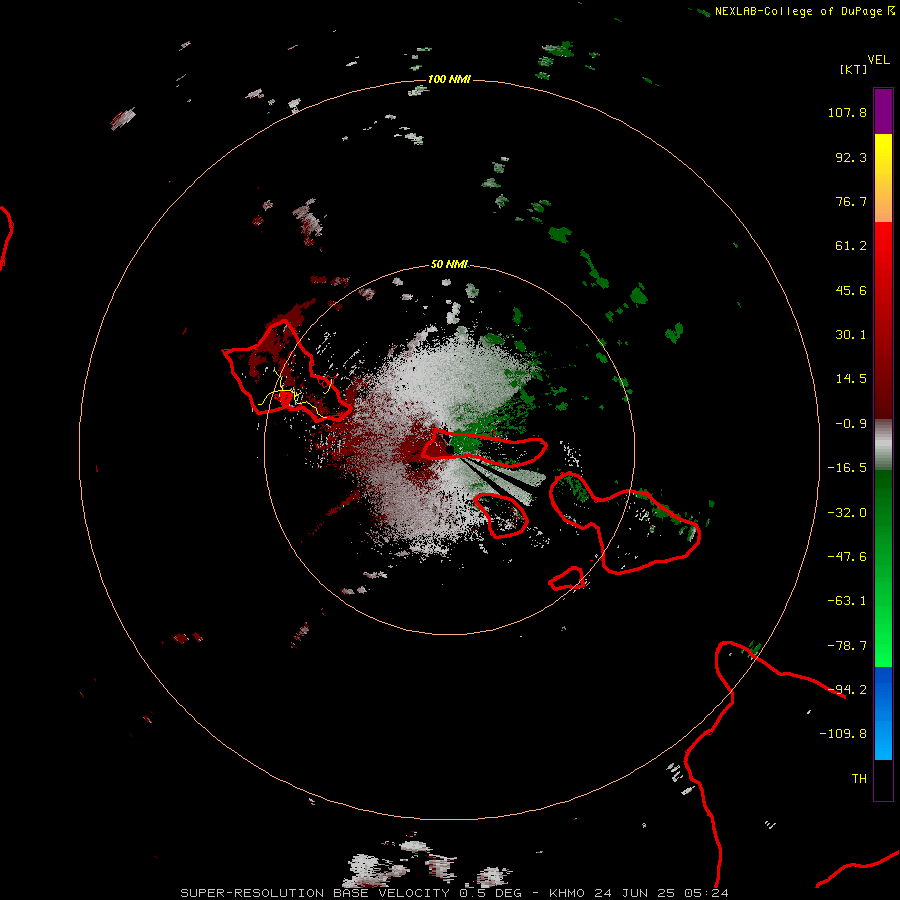Image resolution: width=900 pixels, height=900 pixels.
Task: Click the 107.8 scale value
Action: click(x=847, y=112)
